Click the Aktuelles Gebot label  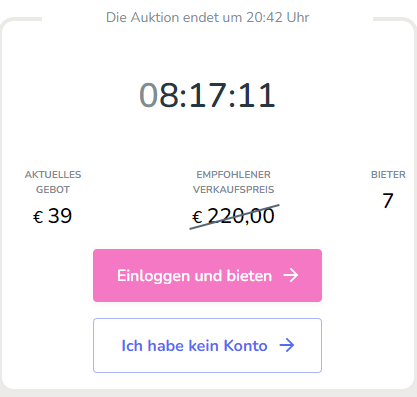(53, 182)
